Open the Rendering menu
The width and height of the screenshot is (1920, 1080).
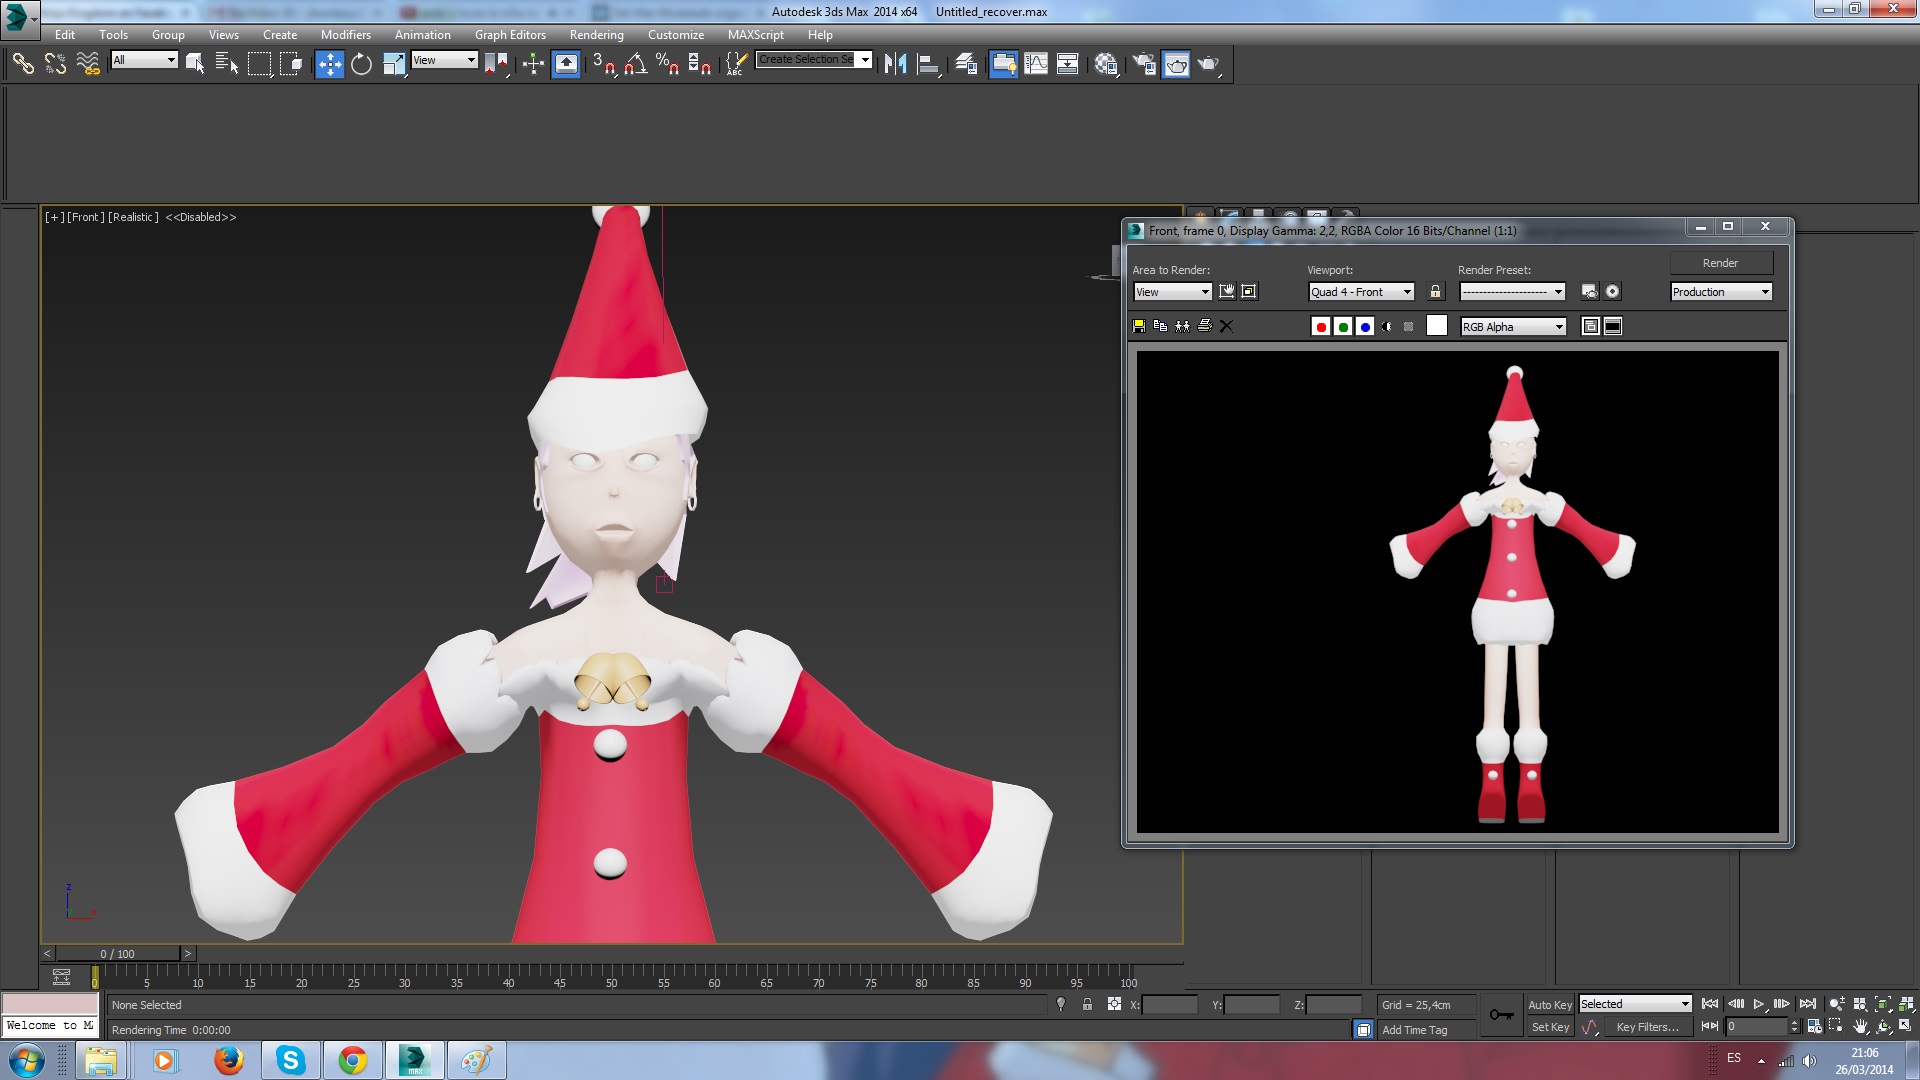[x=596, y=35]
